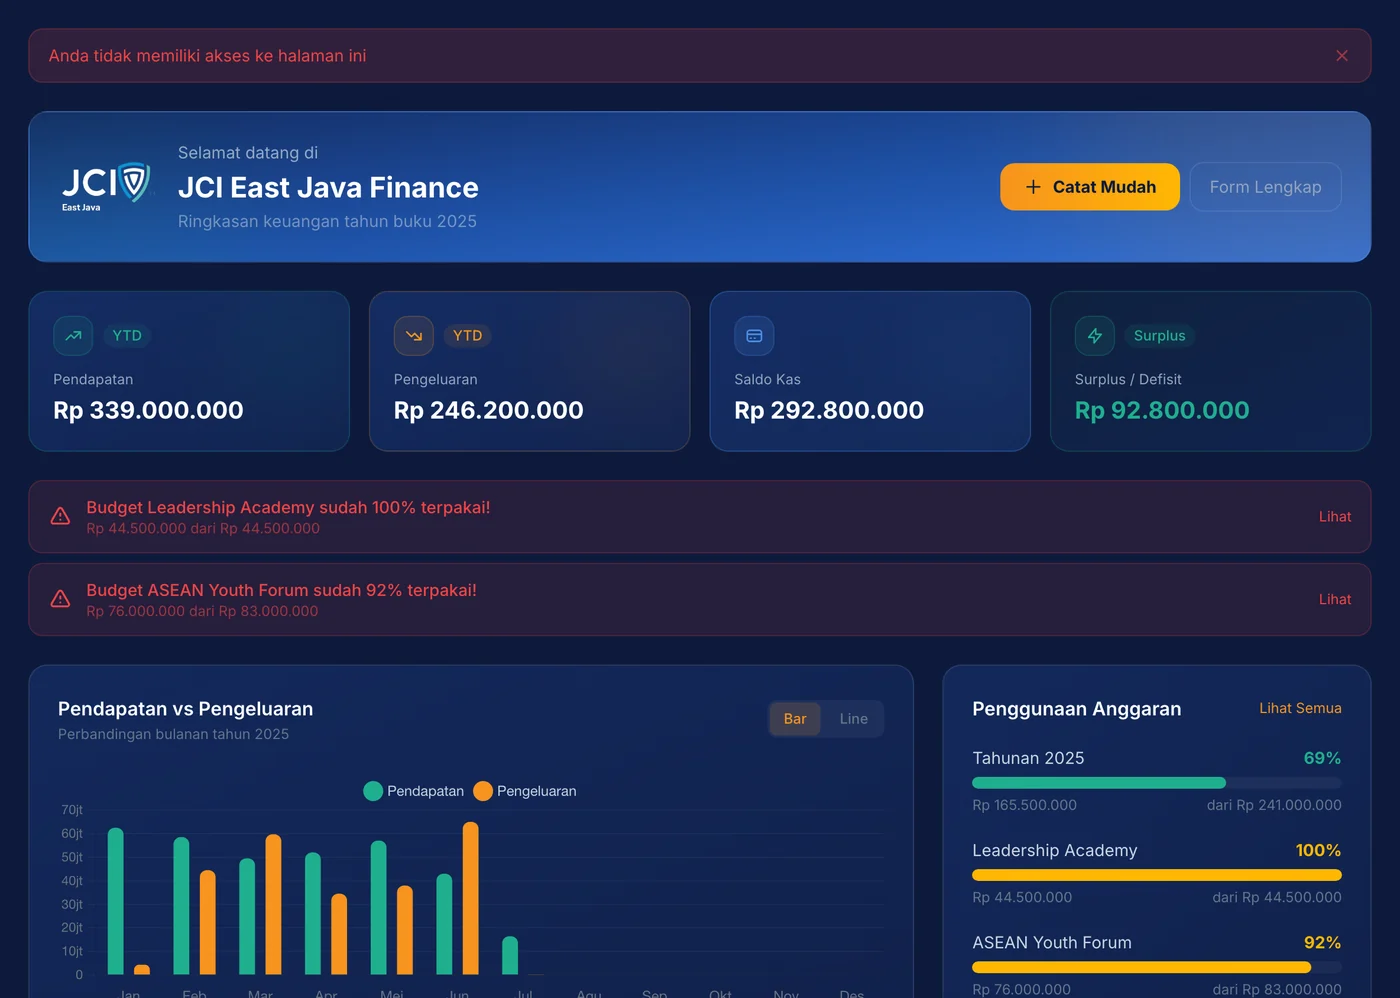Click the Surplus badge label
Image resolution: width=1400 pixels, height=998 pixels.
click(1159, 336)
